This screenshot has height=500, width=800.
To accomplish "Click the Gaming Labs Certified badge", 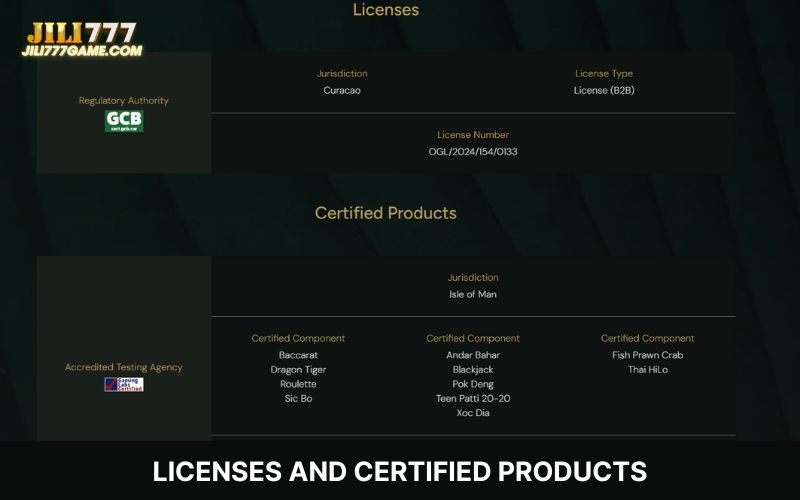I will (124, 384).
